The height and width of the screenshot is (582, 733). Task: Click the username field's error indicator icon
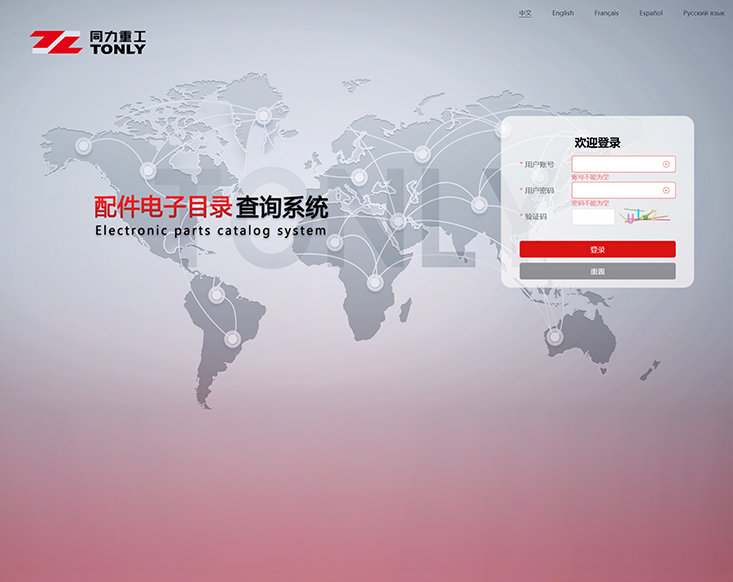click(666, 164)
